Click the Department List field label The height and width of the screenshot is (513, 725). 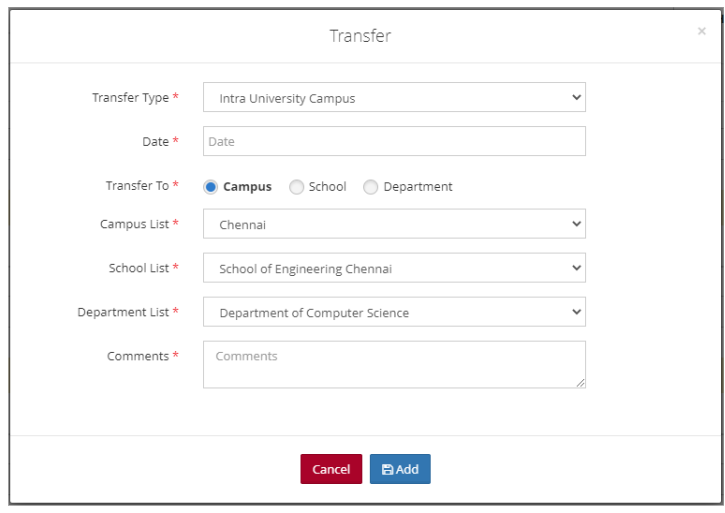point(123,312)
